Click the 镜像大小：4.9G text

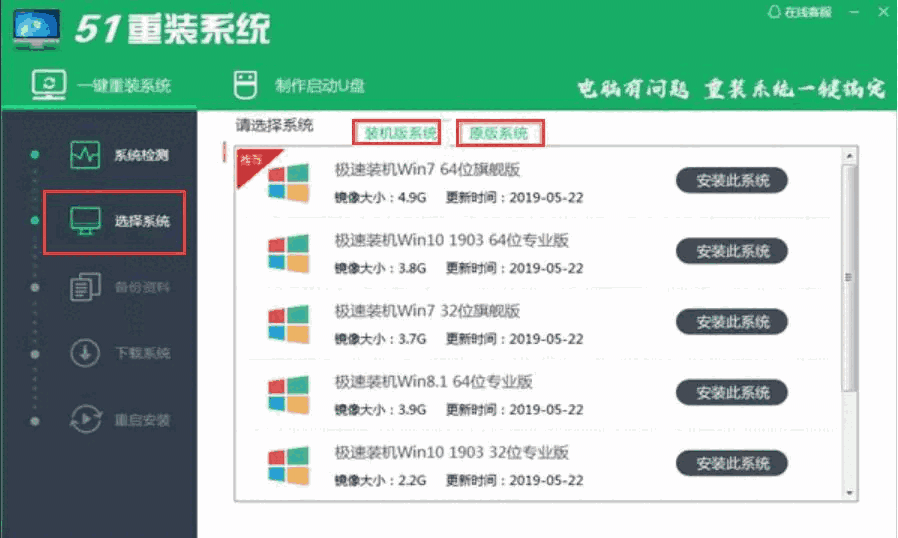click(380, 198)
